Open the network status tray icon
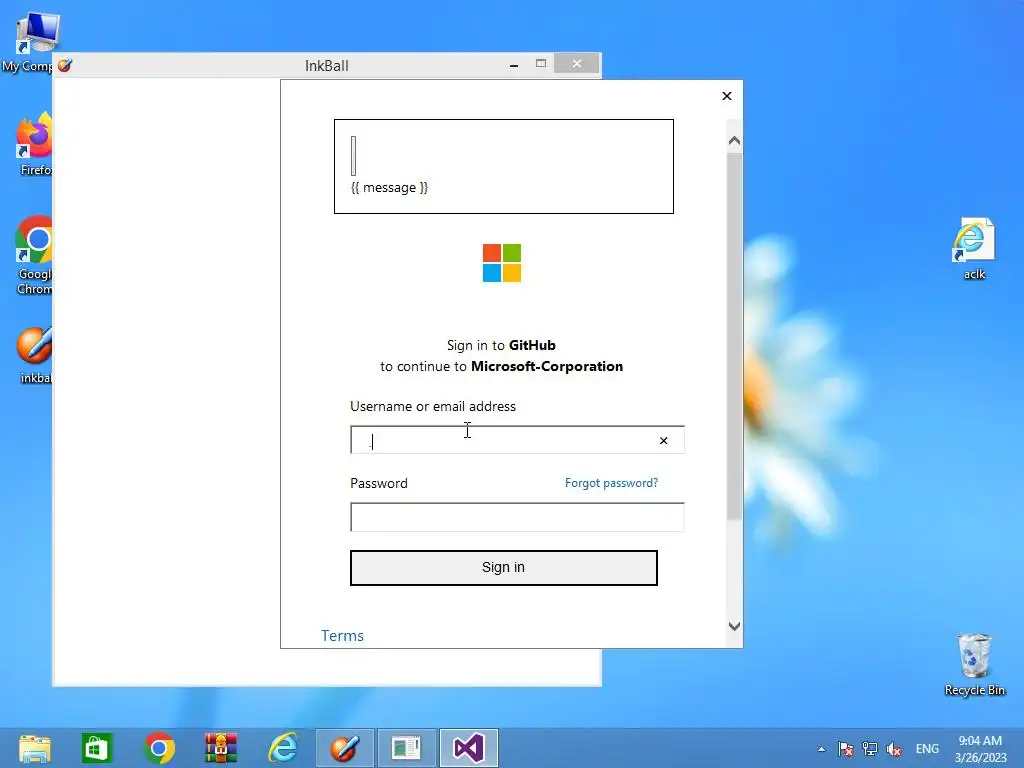This screenshot has width=1024, height=768. pos(870,749)
